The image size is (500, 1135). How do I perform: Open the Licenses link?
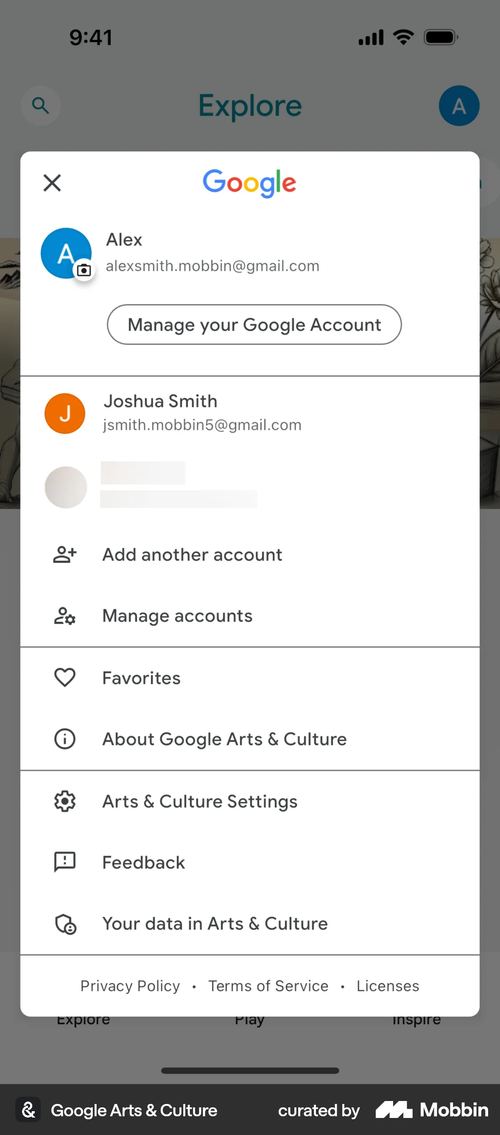coord(388,986)
